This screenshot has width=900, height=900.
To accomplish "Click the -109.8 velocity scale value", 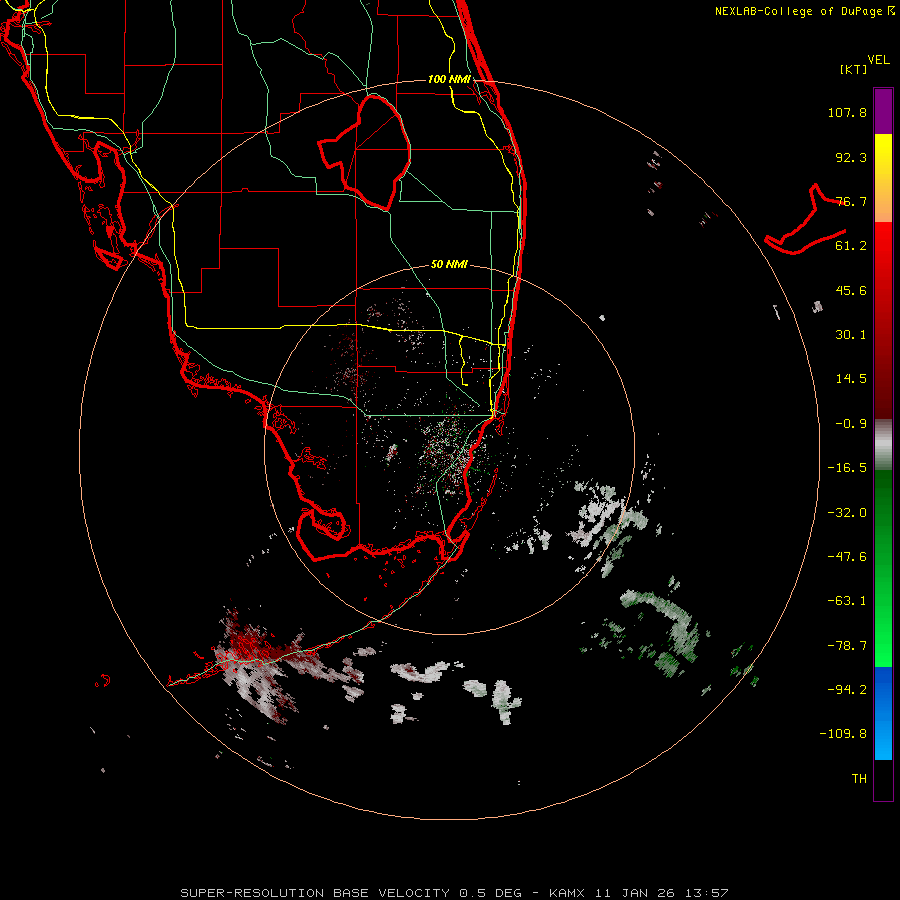I will coord(843,734).
